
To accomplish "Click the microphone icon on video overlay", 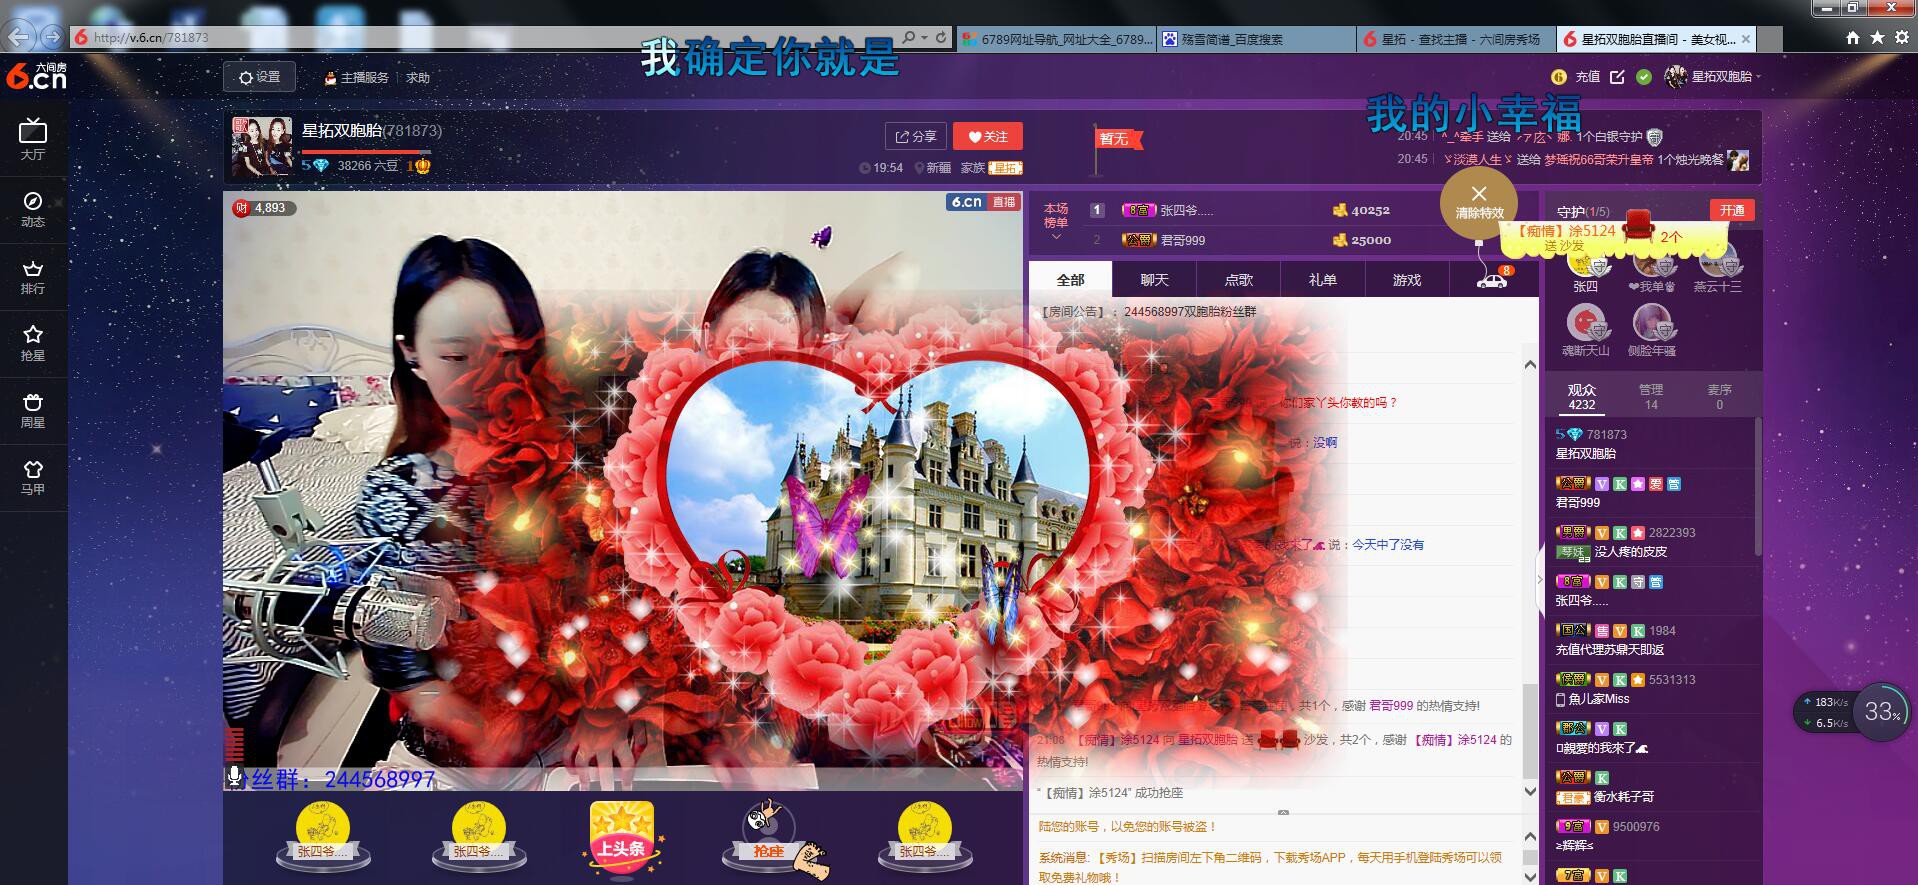I will click(x=235, y=777).
